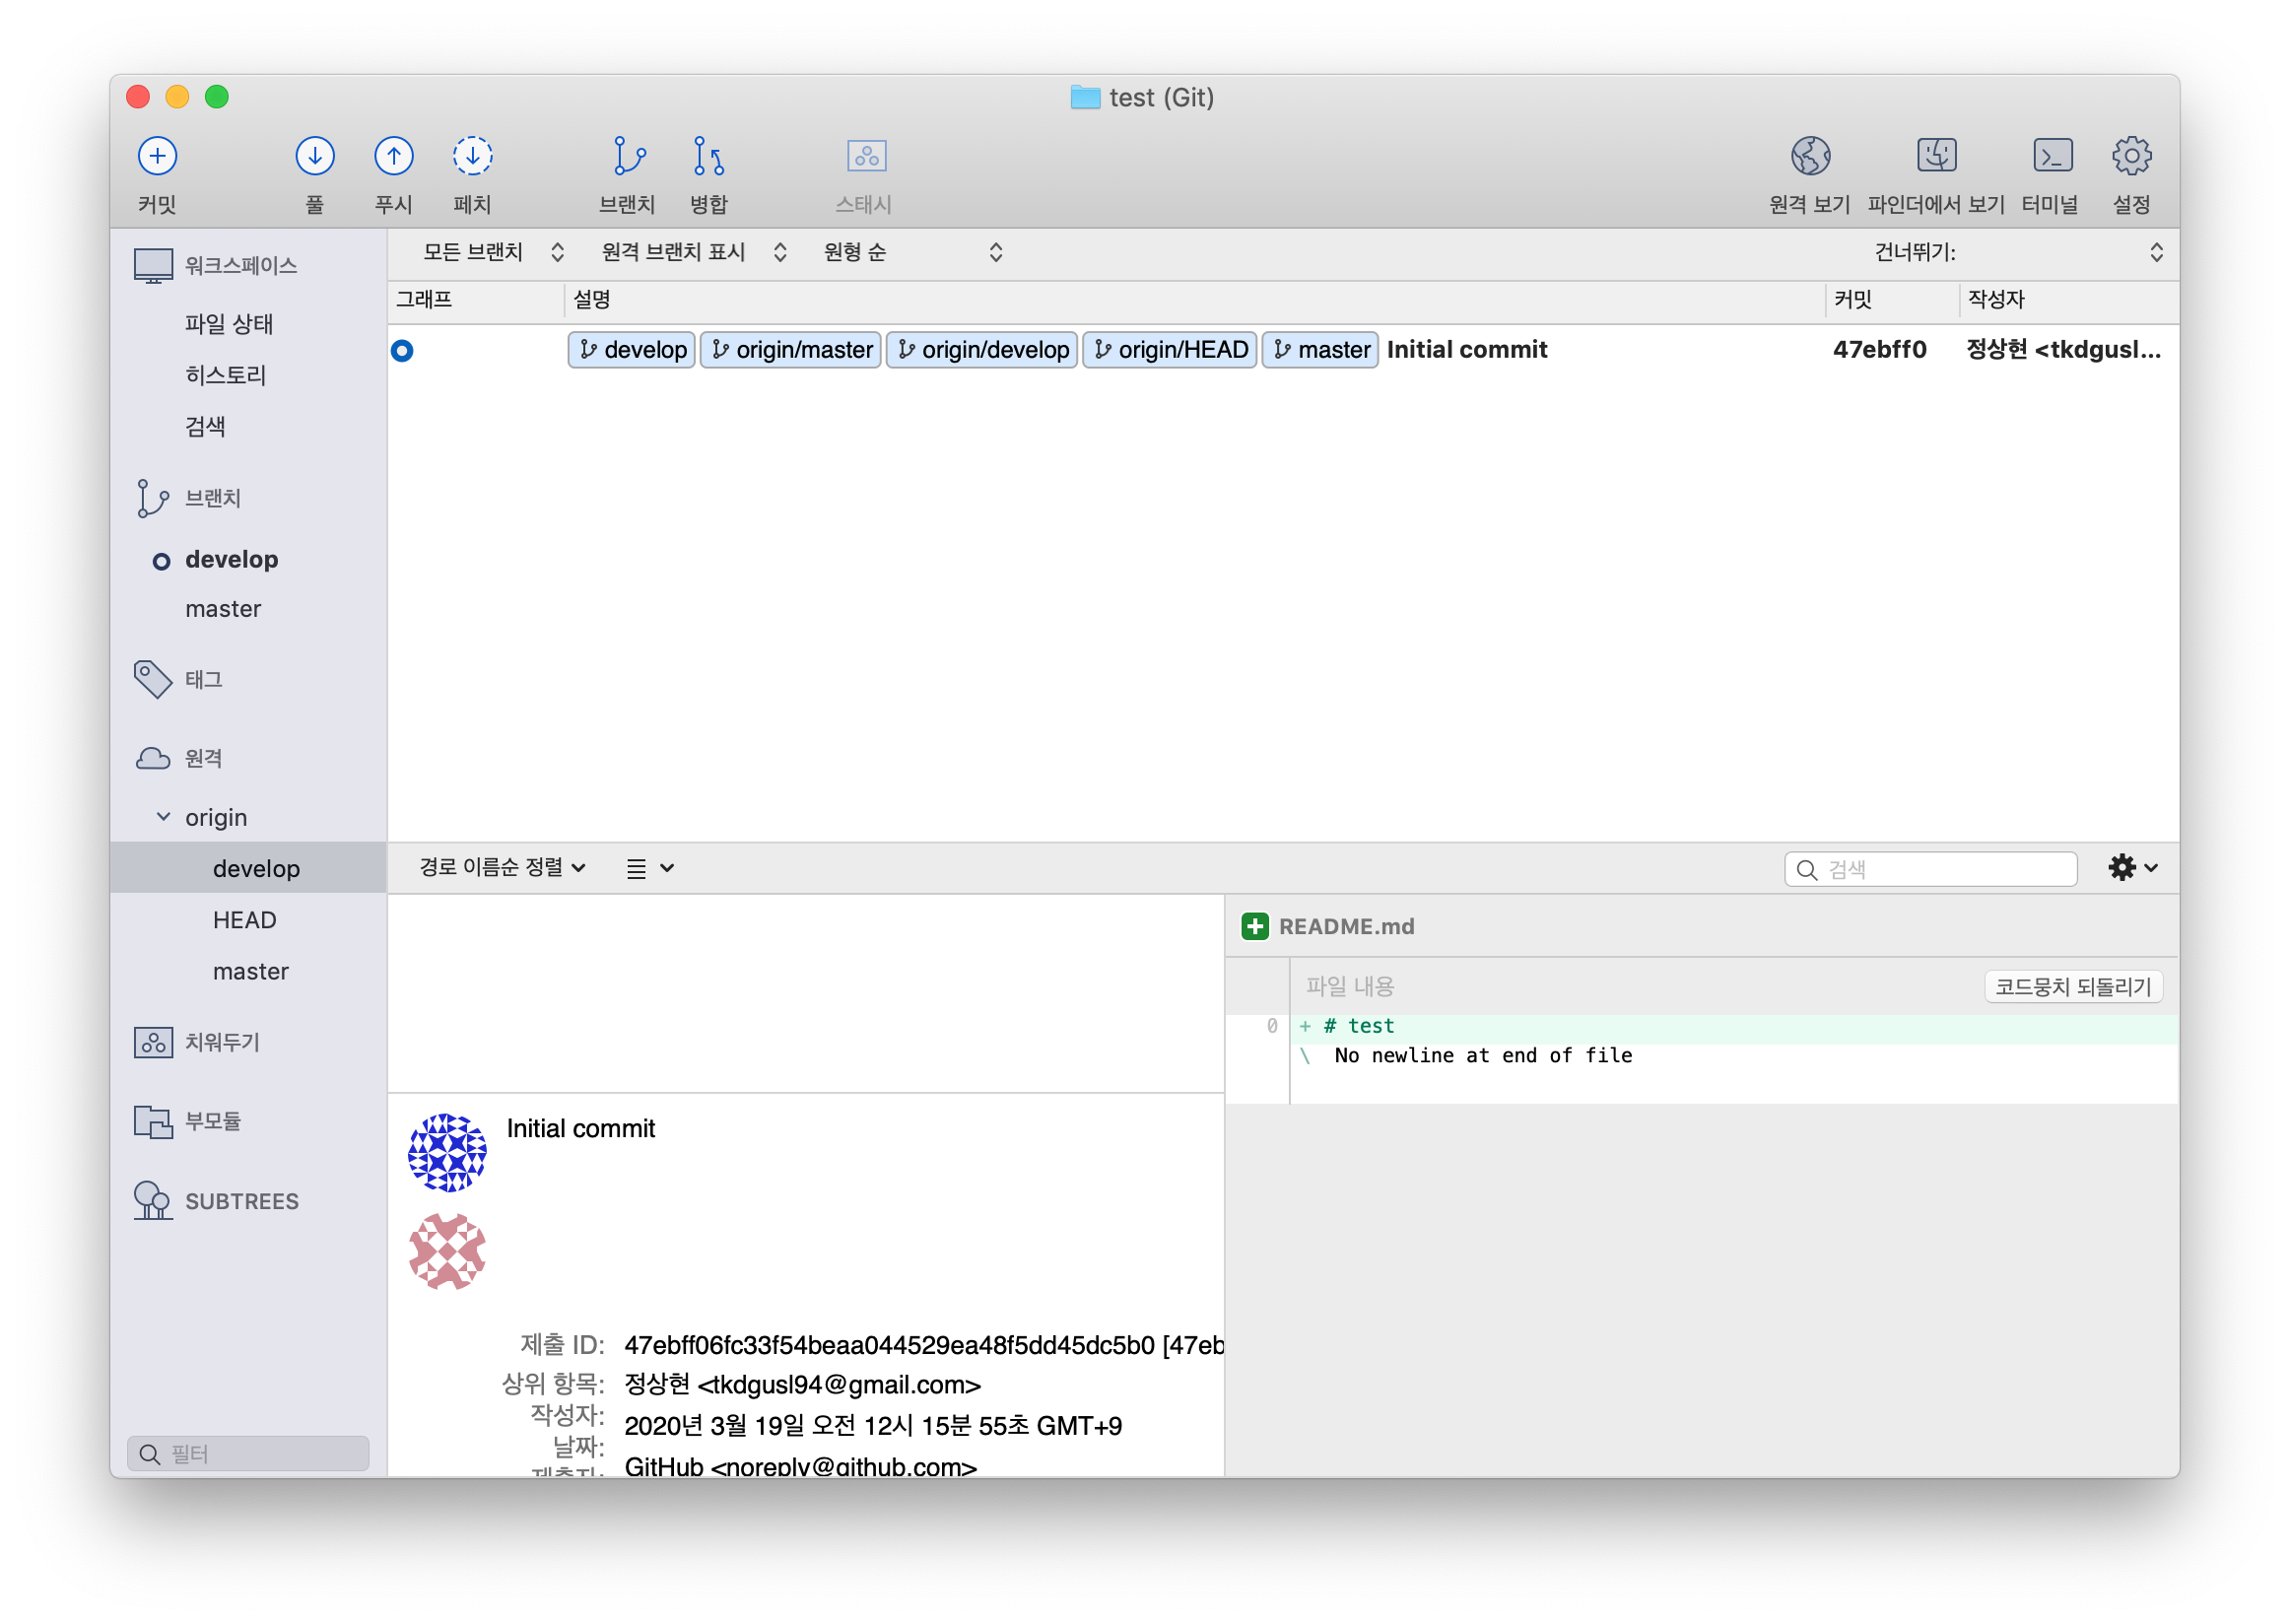Viewport: 2290px width, 1624px height.
Task: Collapse the origin remote tree node
Action: pyautogui.click(x=163, y=817)
